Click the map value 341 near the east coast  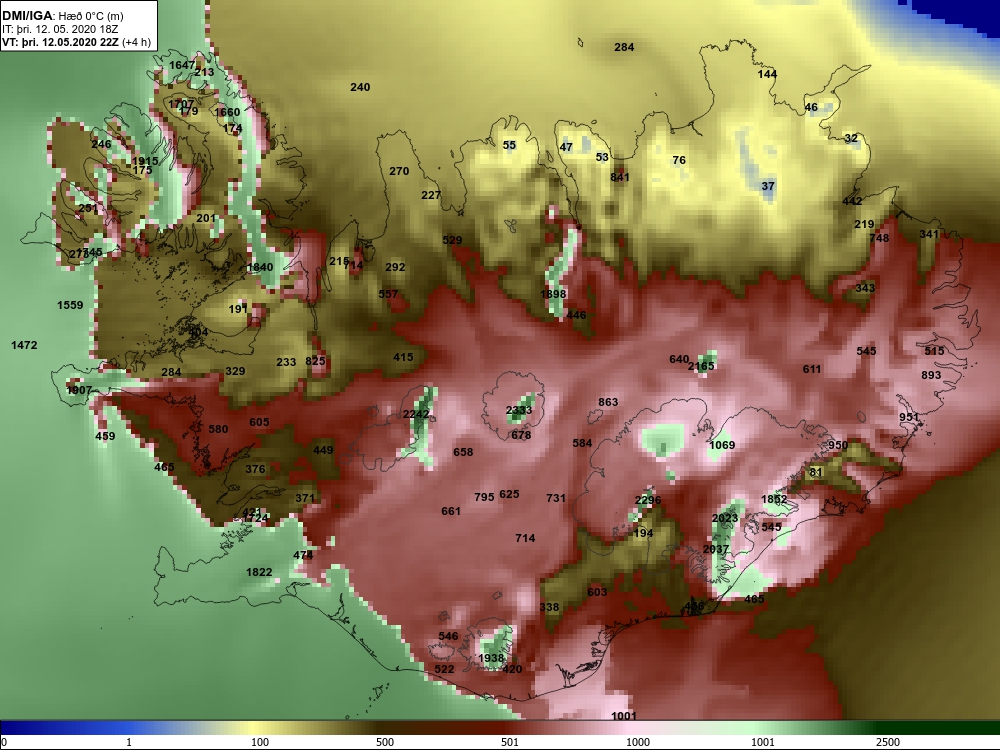(929, 234)
